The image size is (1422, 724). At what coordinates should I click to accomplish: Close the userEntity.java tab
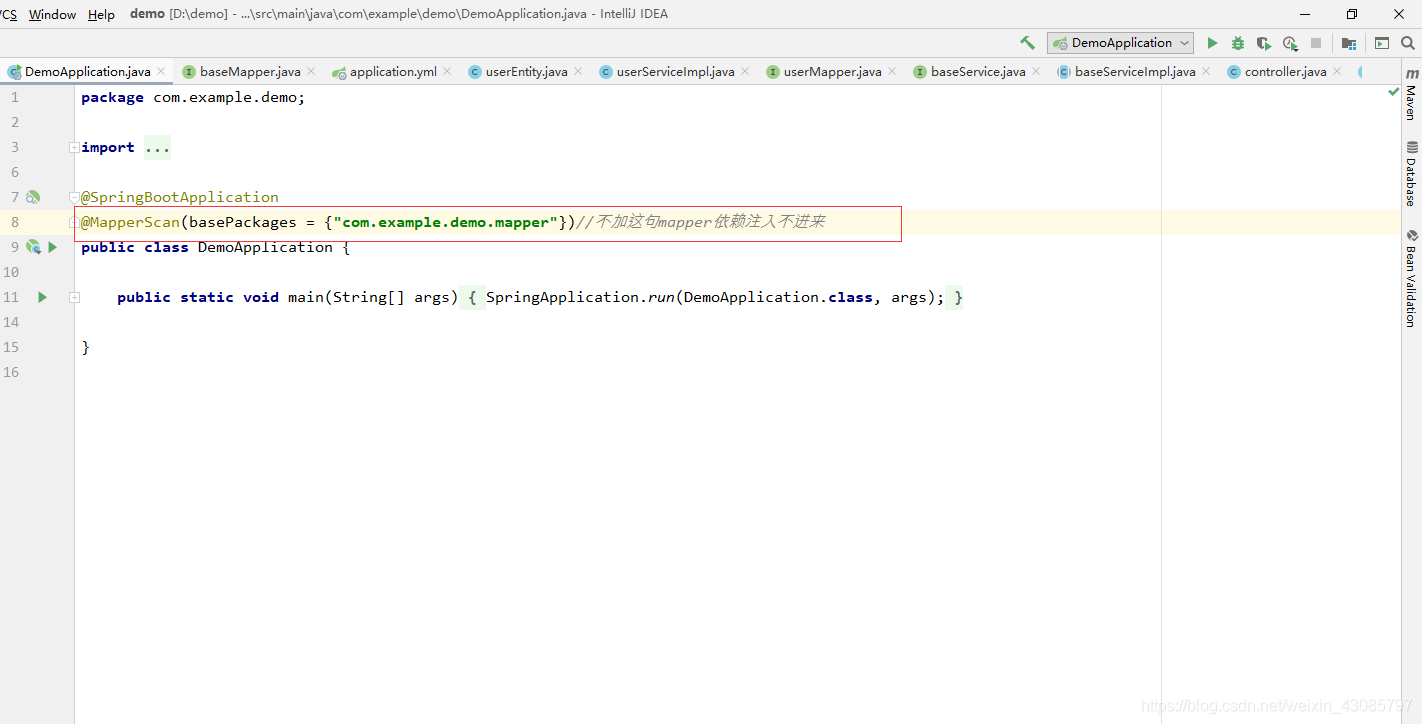pyautogui.click(x=578, y=72)
